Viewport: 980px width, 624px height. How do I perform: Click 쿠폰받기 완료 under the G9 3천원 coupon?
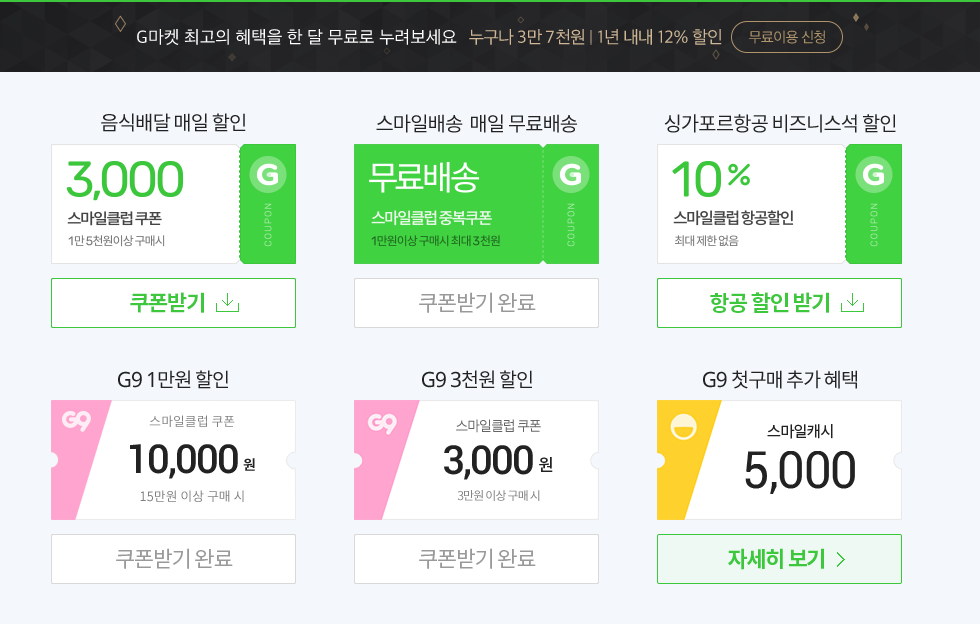476,559
